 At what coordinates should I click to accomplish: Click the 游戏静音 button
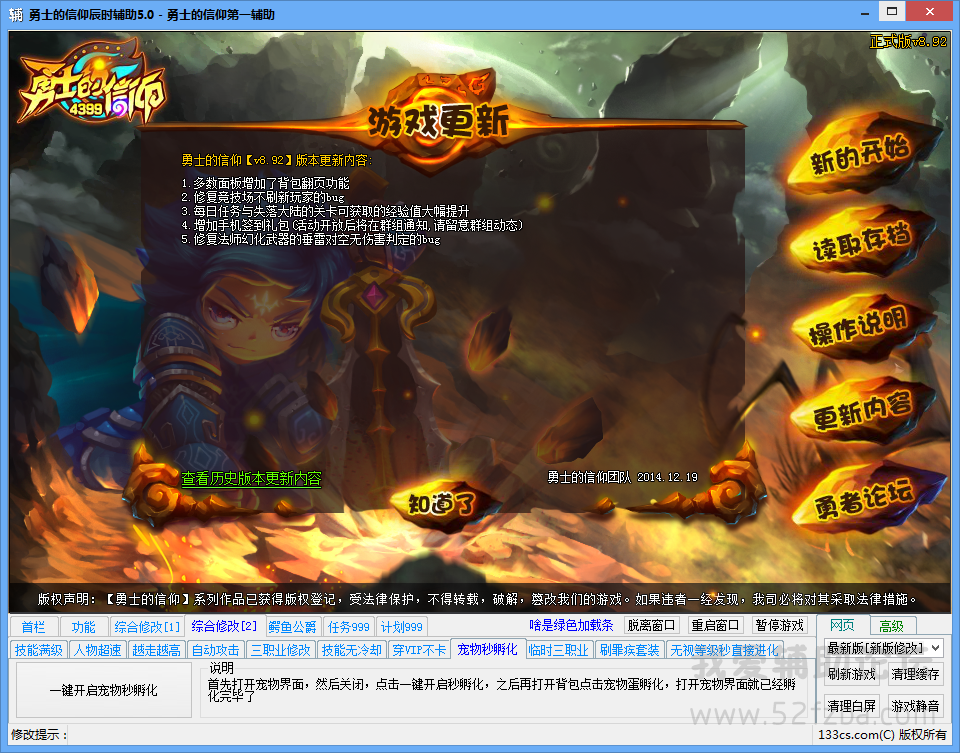point(915,706)
